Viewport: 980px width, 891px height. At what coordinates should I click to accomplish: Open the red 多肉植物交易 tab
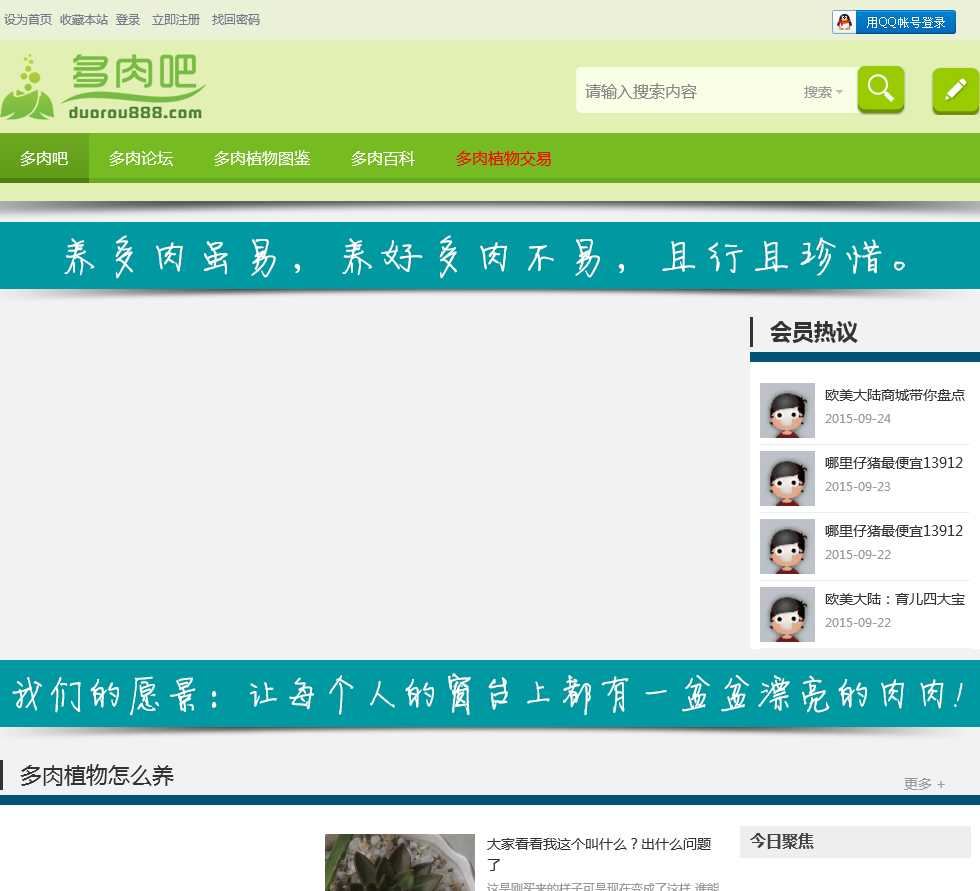pyautogui.click(x=503, y=158)
